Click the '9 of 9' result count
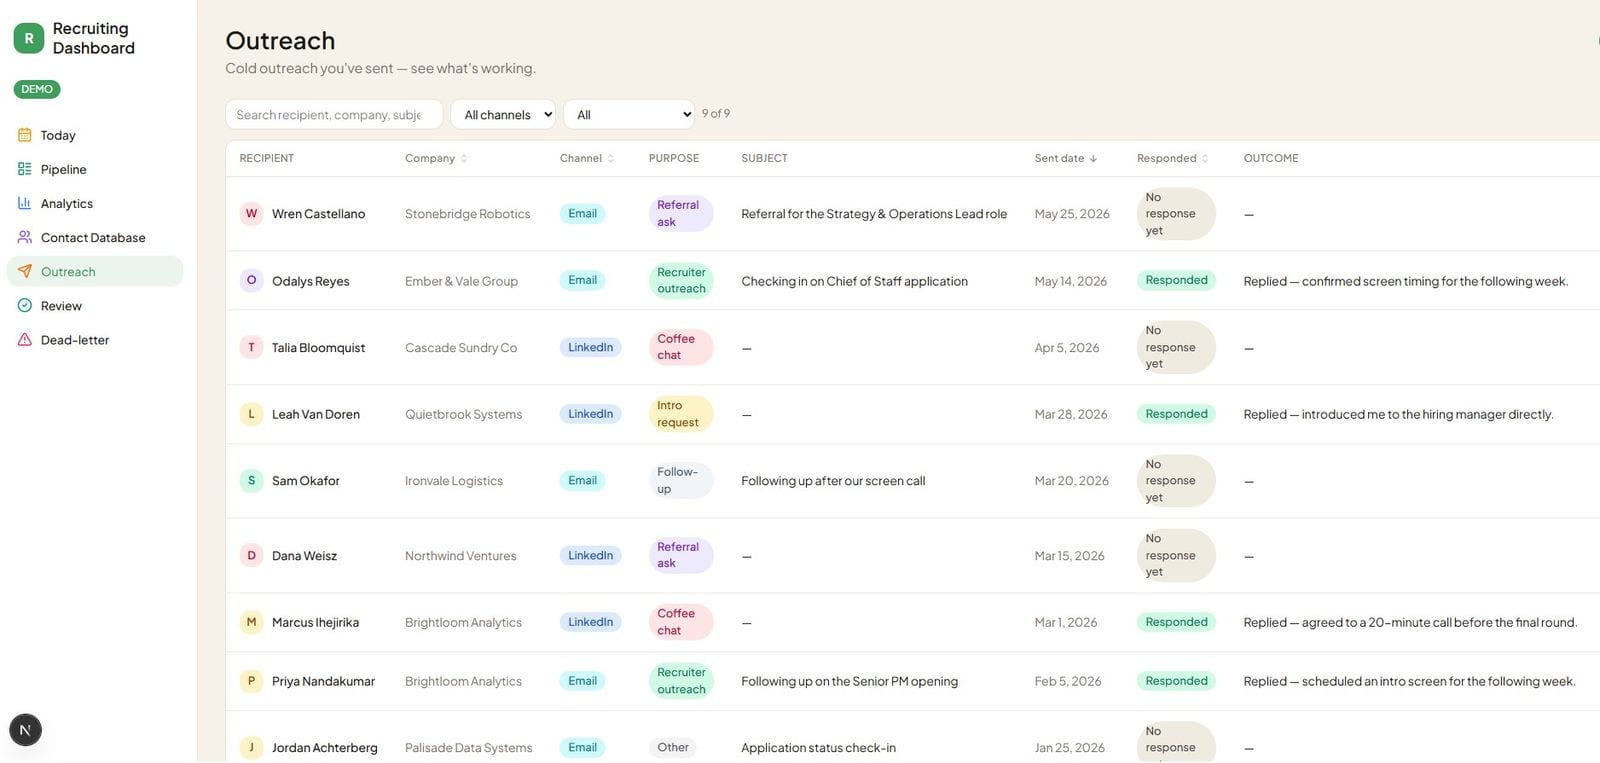This screenshot has width=1600, height=763. tap(716, 113)
